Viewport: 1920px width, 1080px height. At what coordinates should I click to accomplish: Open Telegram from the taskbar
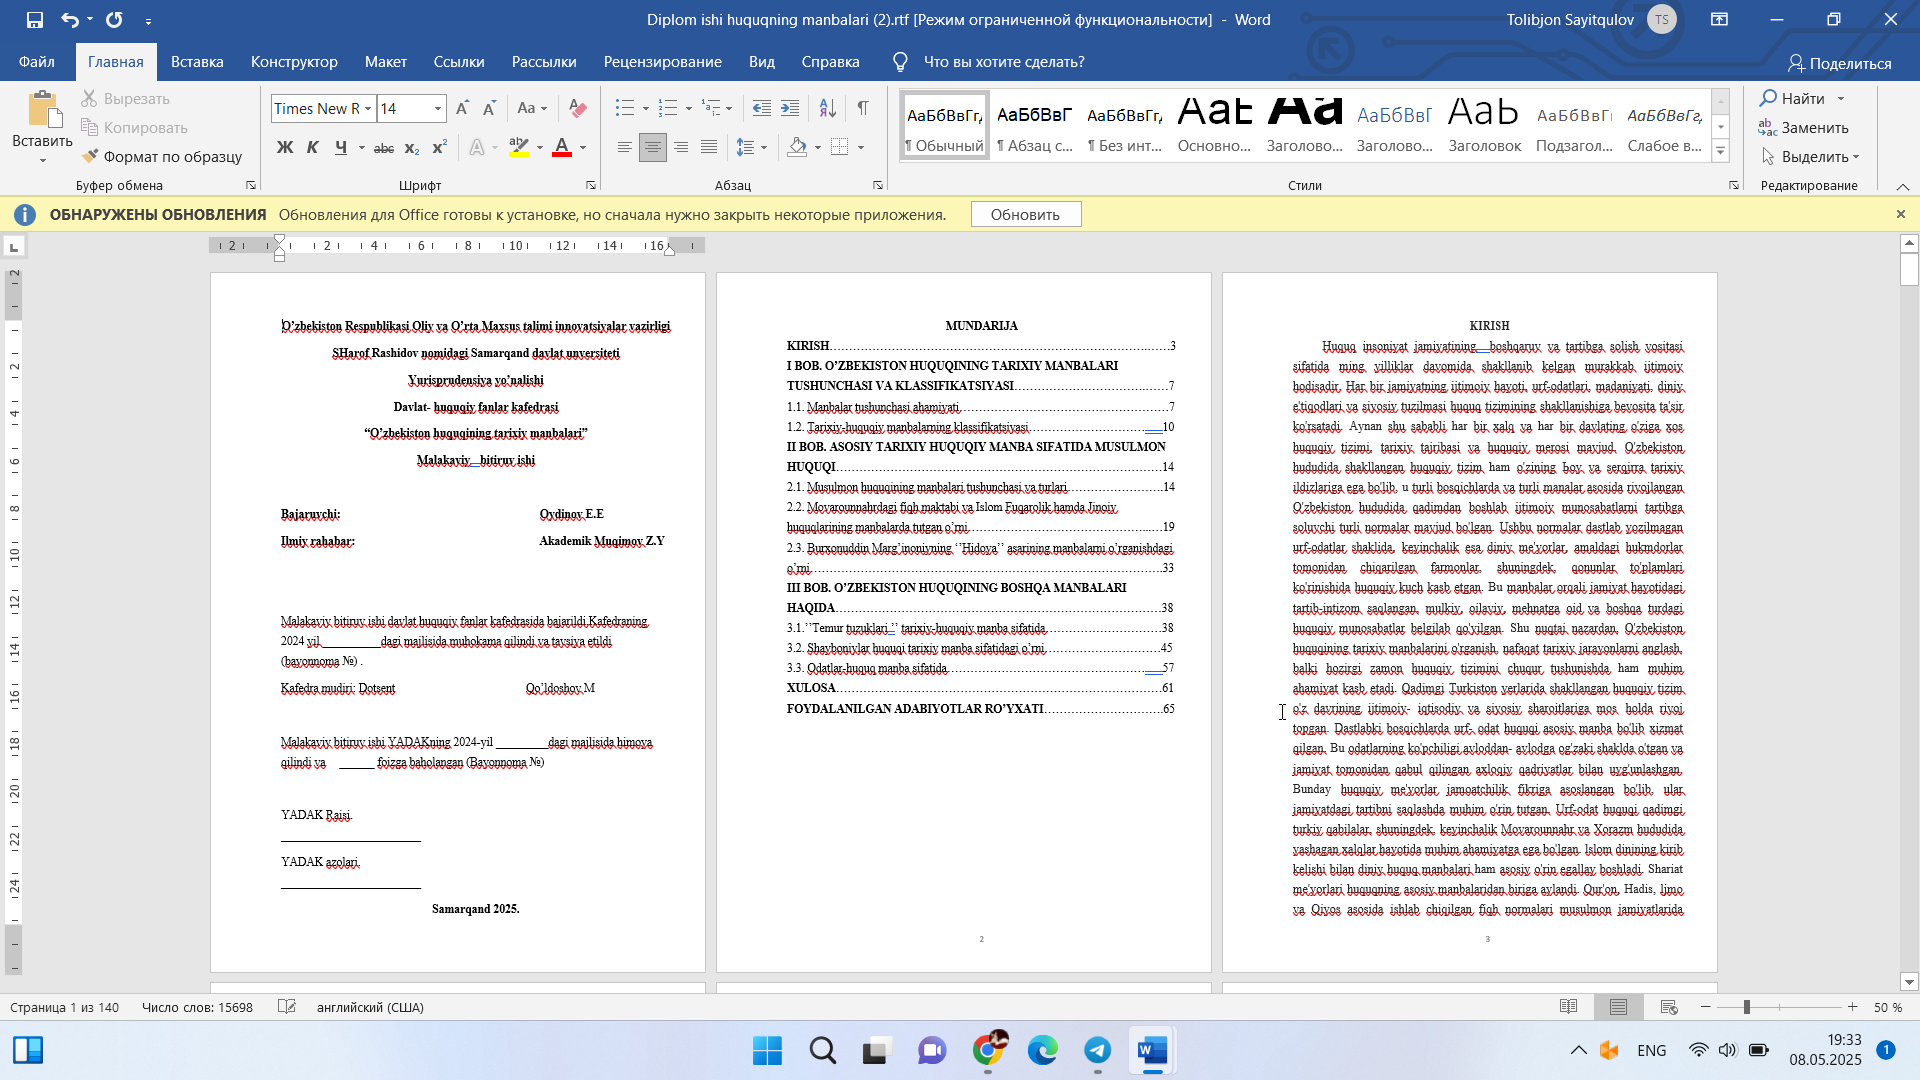[x=1097, y=1050]
